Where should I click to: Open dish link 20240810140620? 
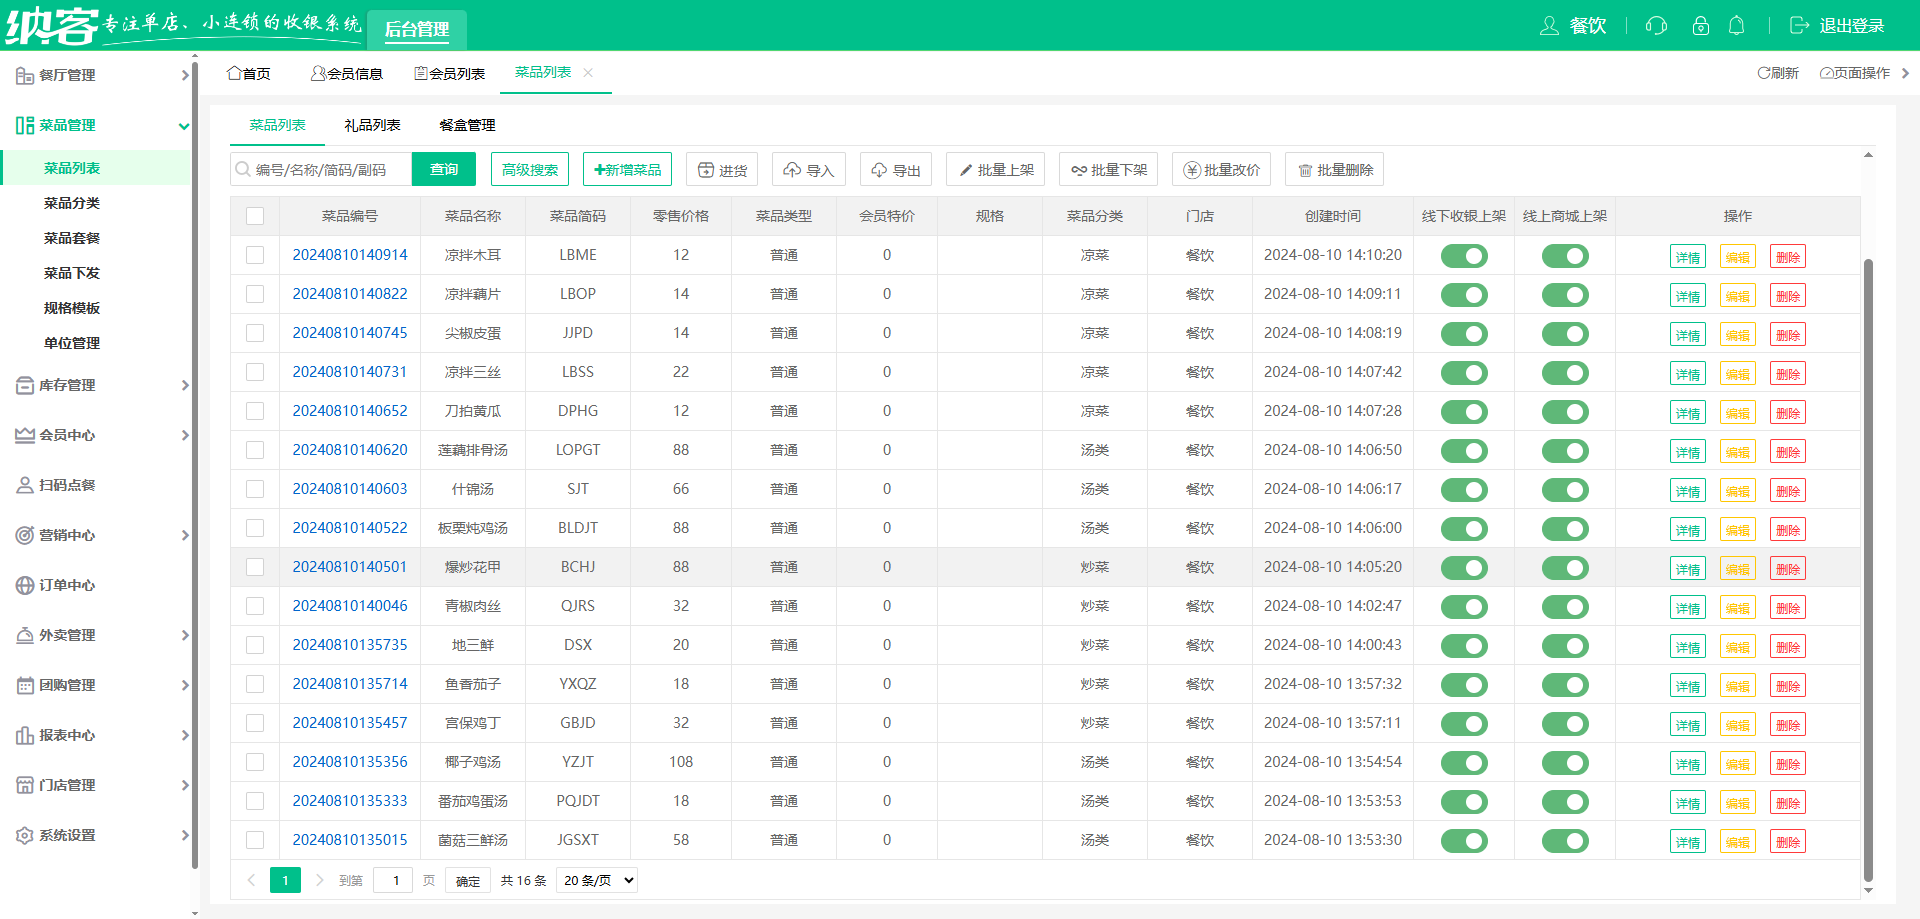point(350,450)
